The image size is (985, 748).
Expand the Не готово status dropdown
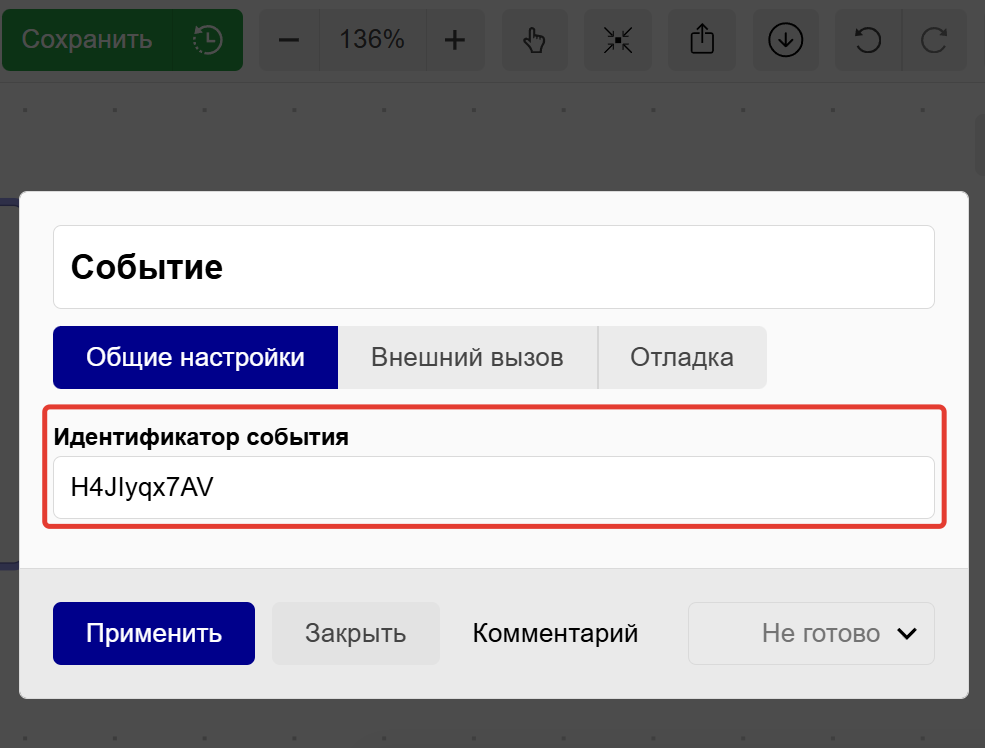click(811, 633)
